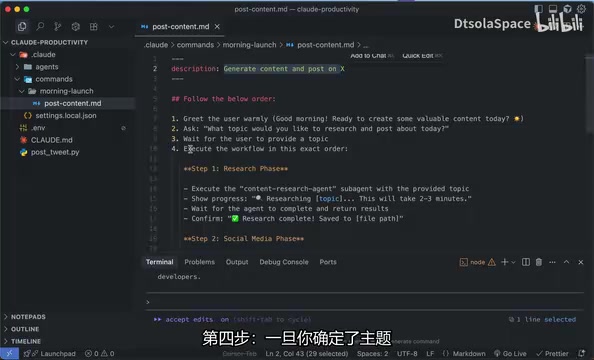Toggle the bottom panel layout icon
This screenshot has height=360, width=594.
[x=553, y=8]
